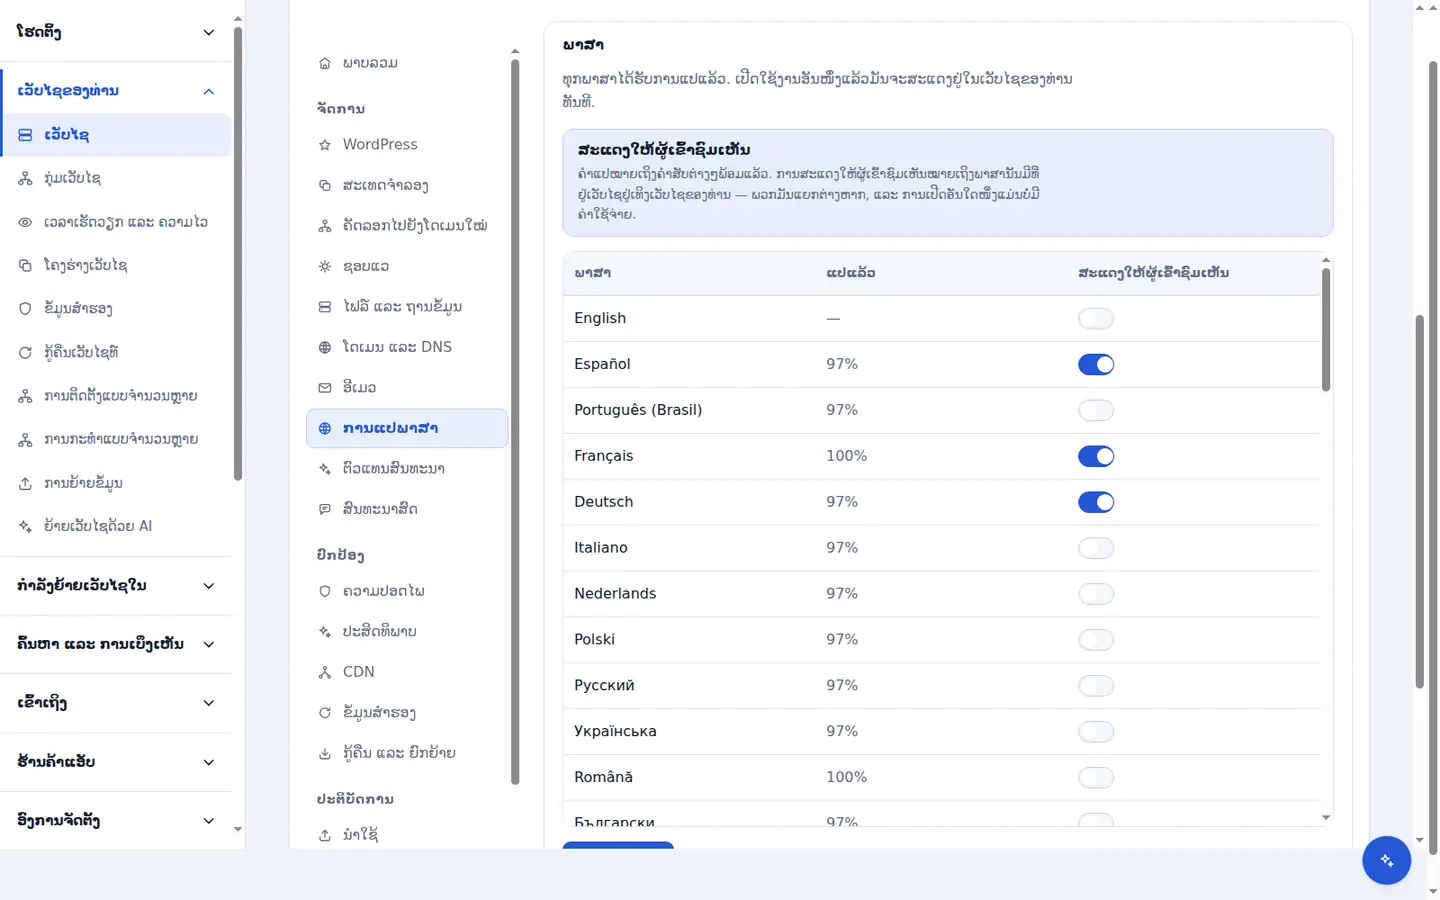
Task: Click the language table's vertical scrollbar
Action: pyautogui.click(x=1326, y=330)
